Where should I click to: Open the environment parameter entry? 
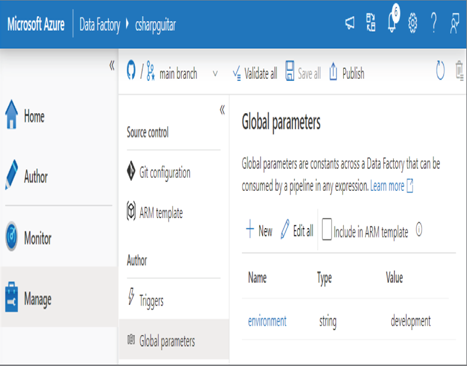point(267,321)
